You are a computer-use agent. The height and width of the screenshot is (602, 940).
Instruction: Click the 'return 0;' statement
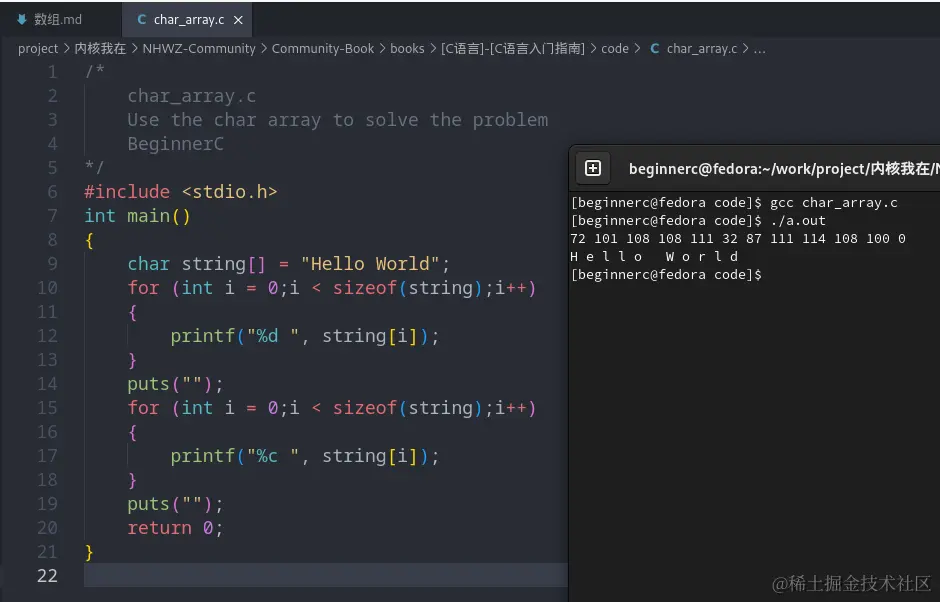coord(175,528)
